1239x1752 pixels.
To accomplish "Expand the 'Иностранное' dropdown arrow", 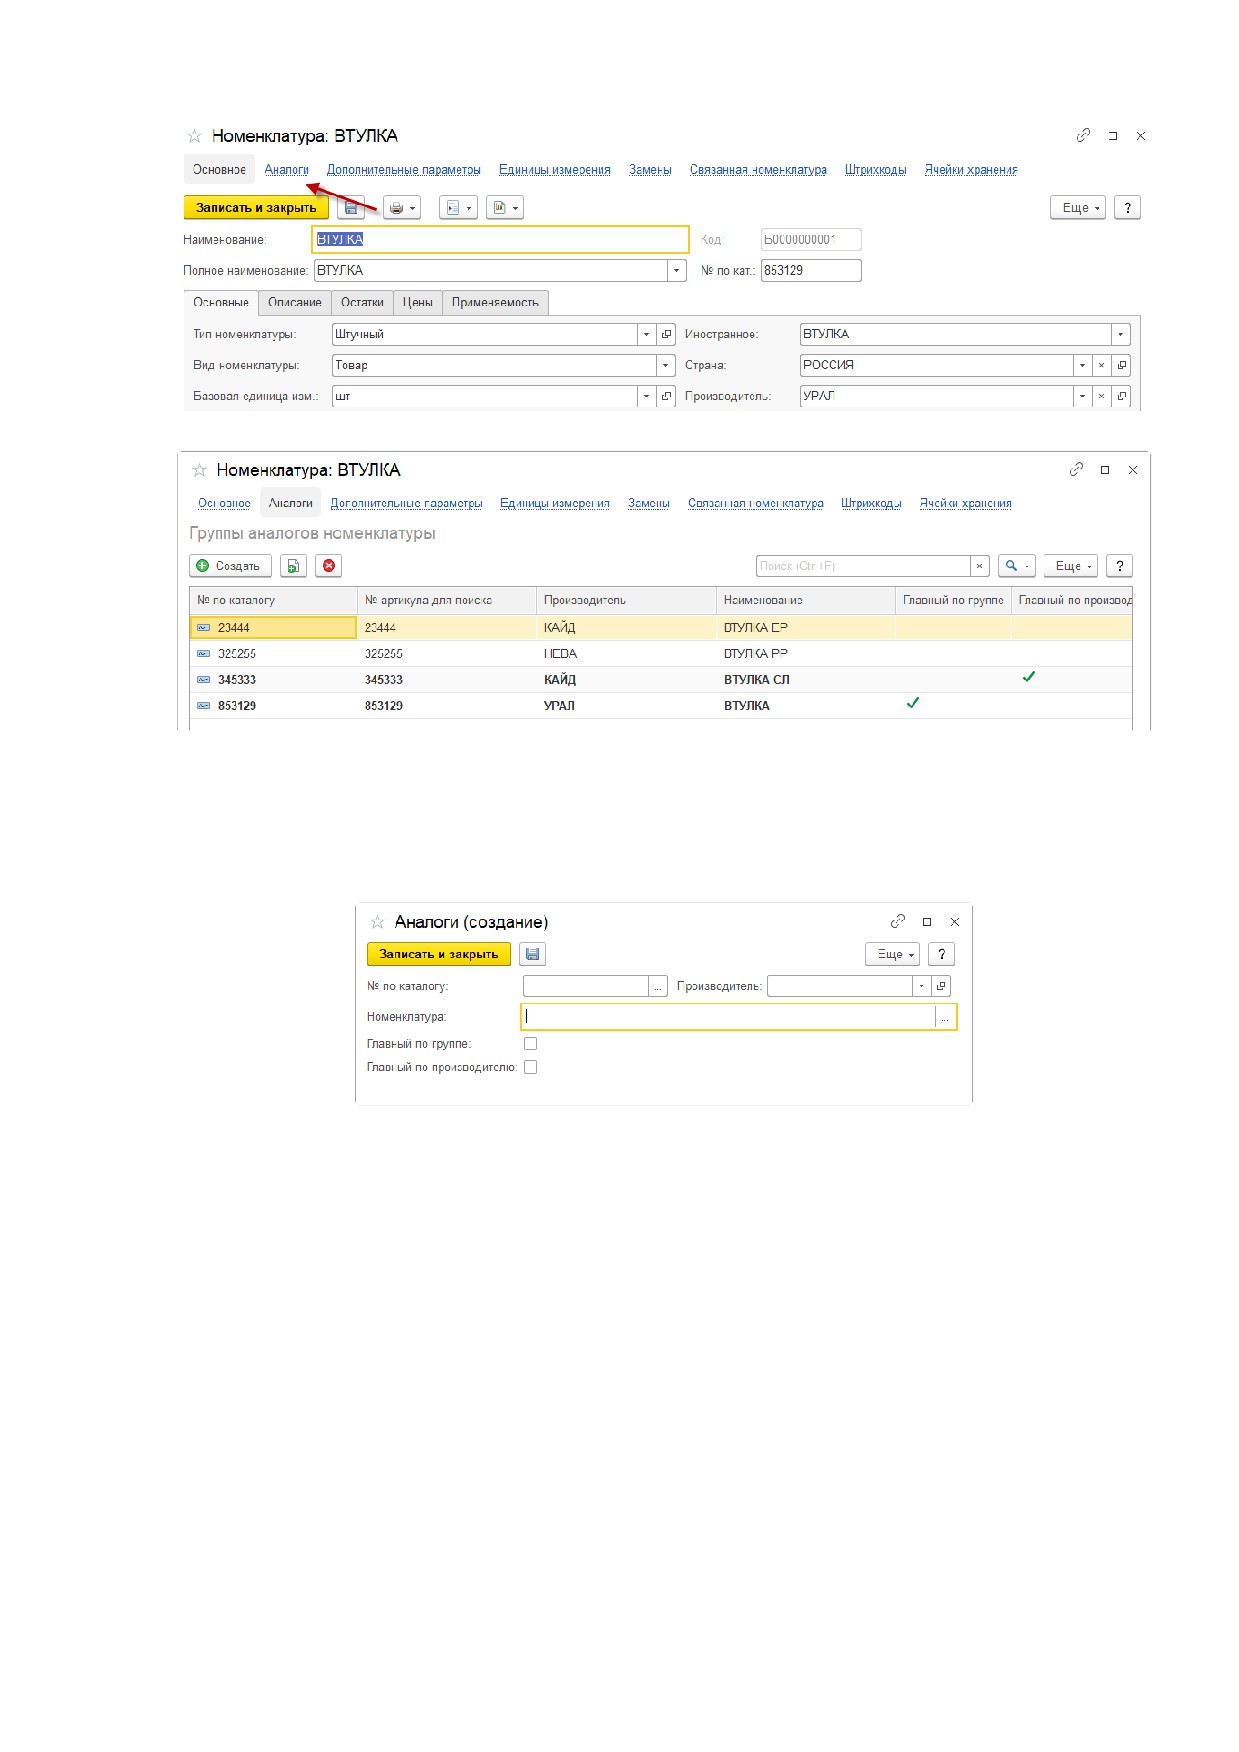I will pos(1121,334).
